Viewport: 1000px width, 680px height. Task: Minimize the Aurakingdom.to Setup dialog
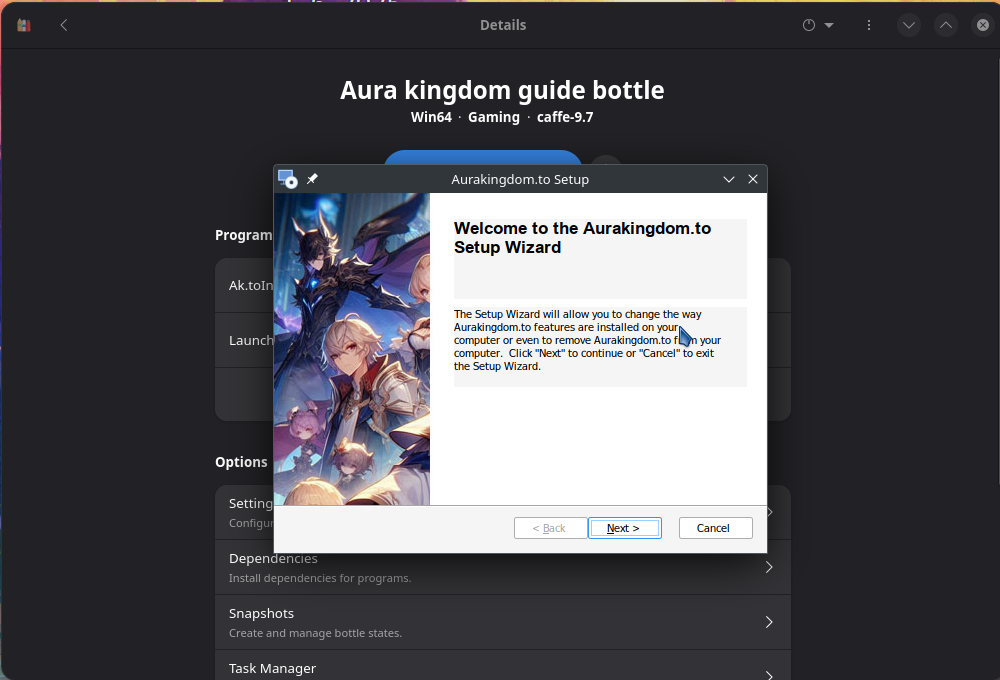click(729, 179)
